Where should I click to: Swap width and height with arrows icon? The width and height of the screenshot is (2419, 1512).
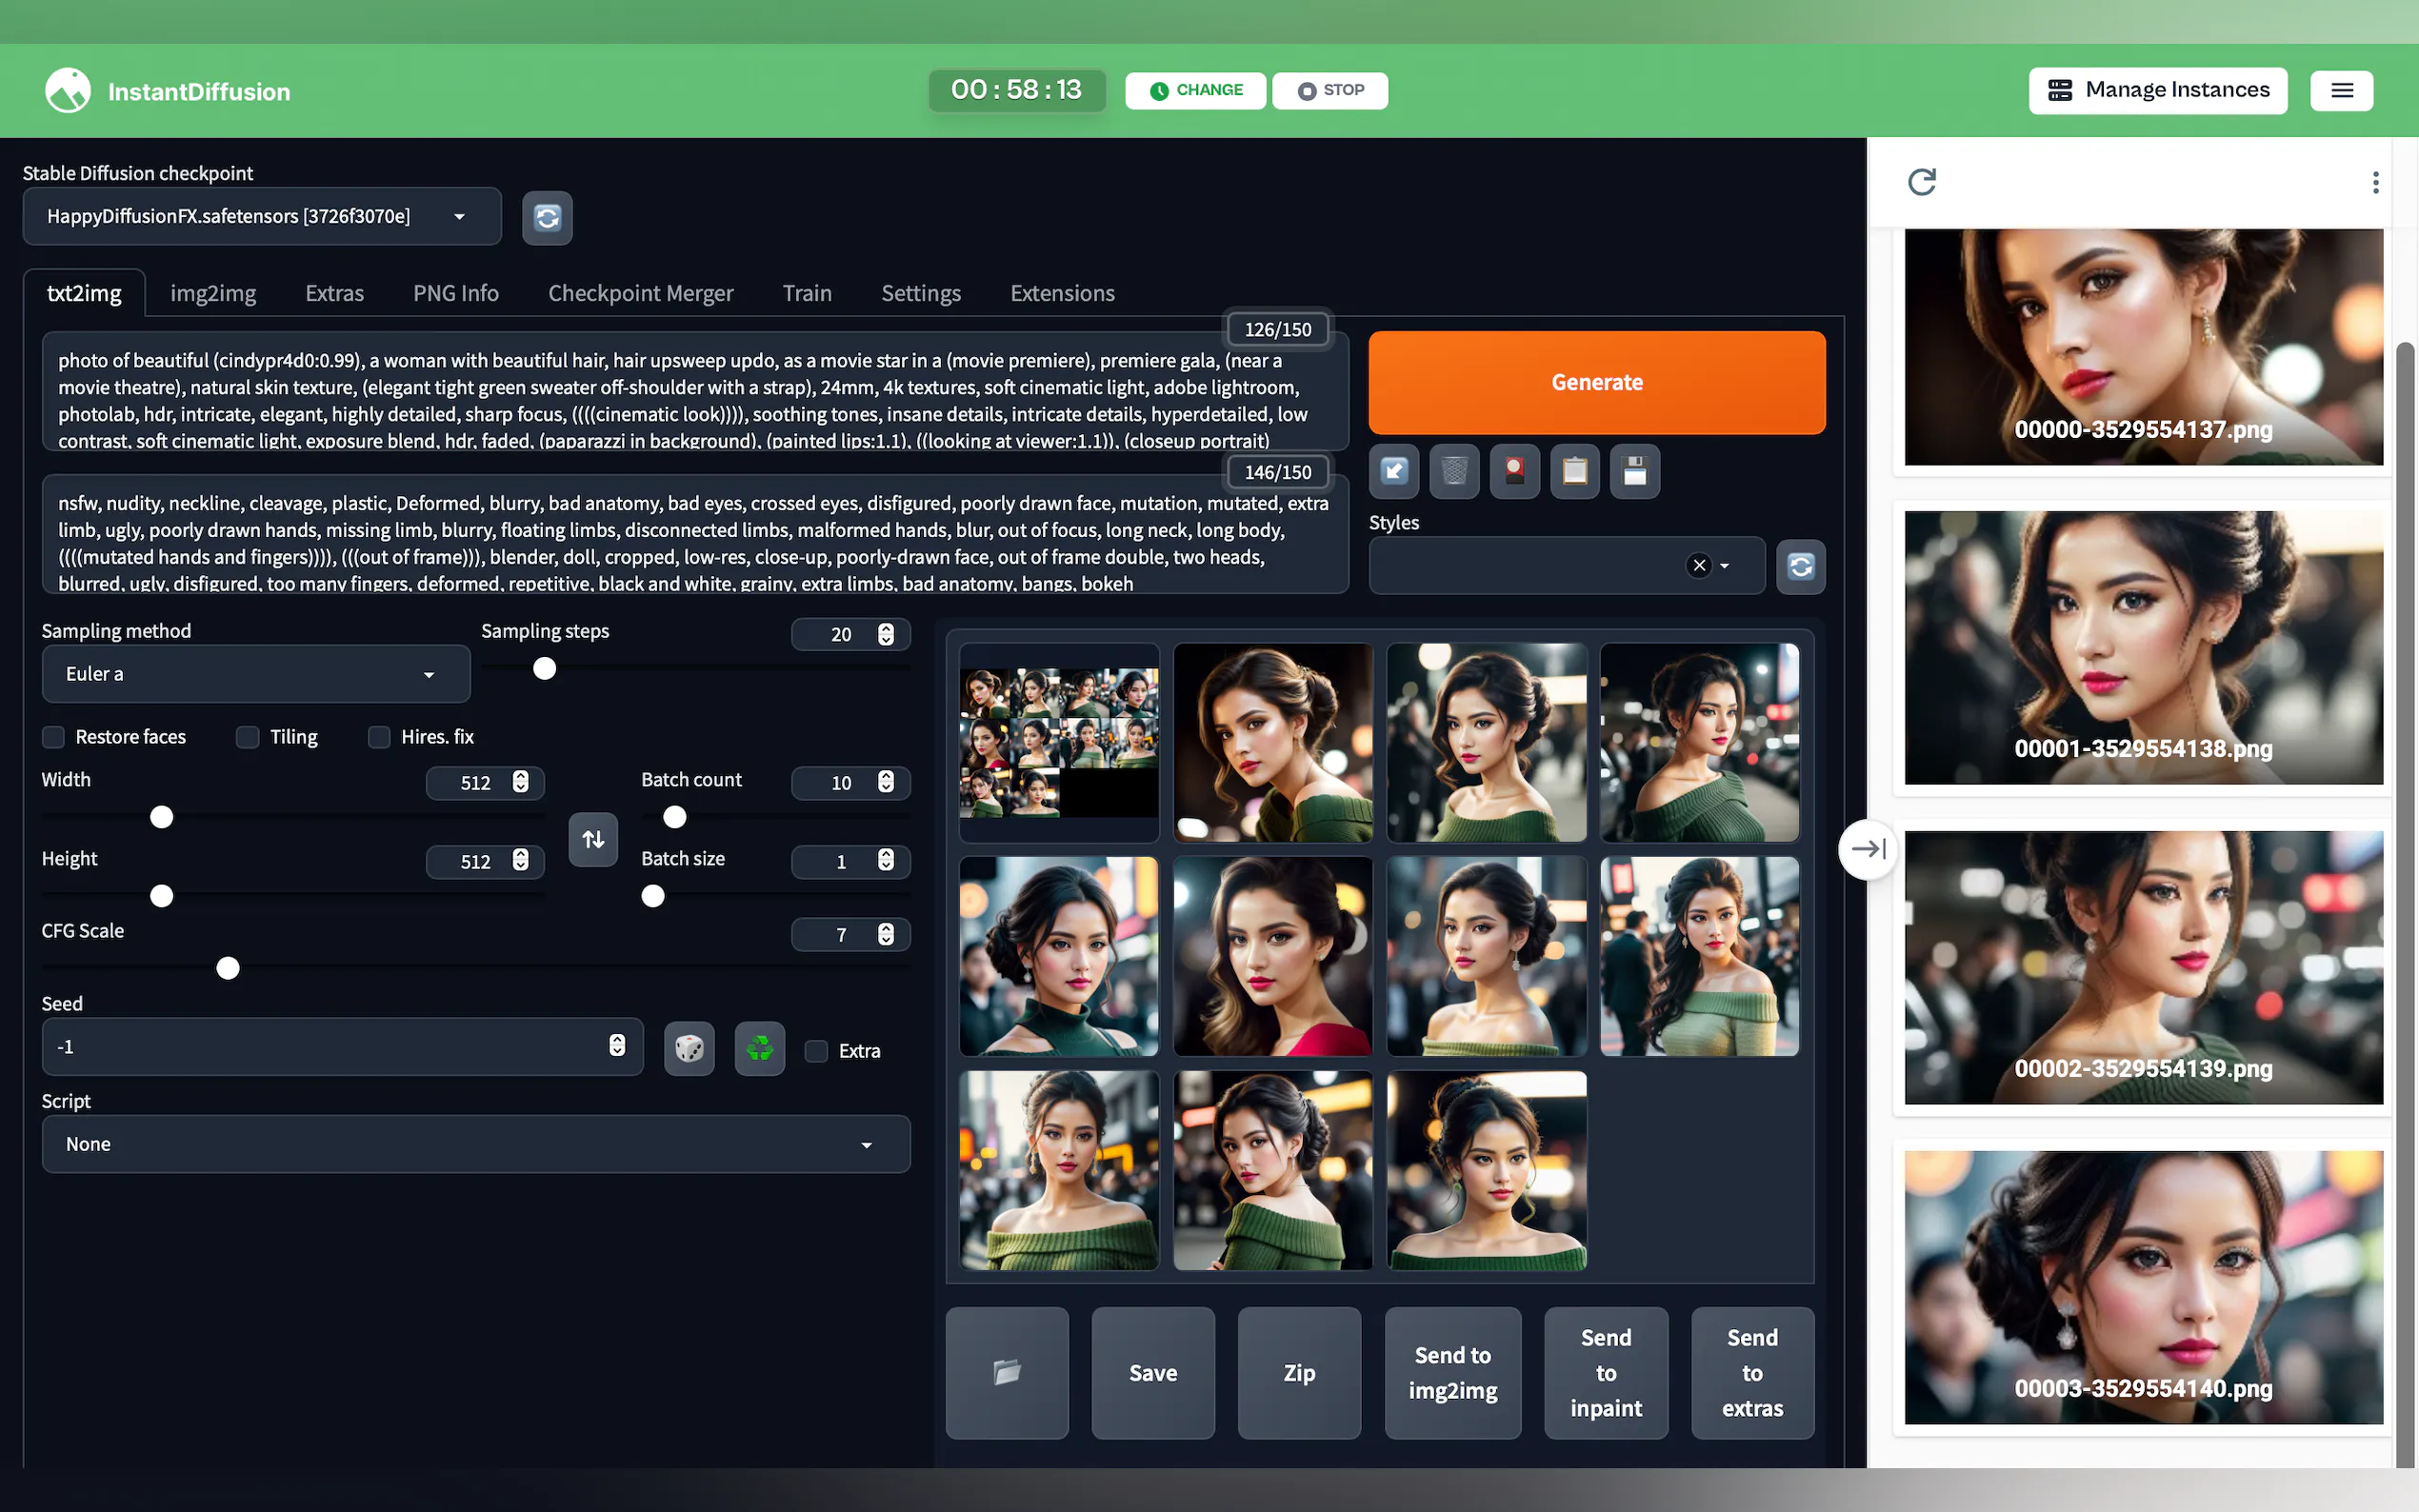[x=593, y=839]
